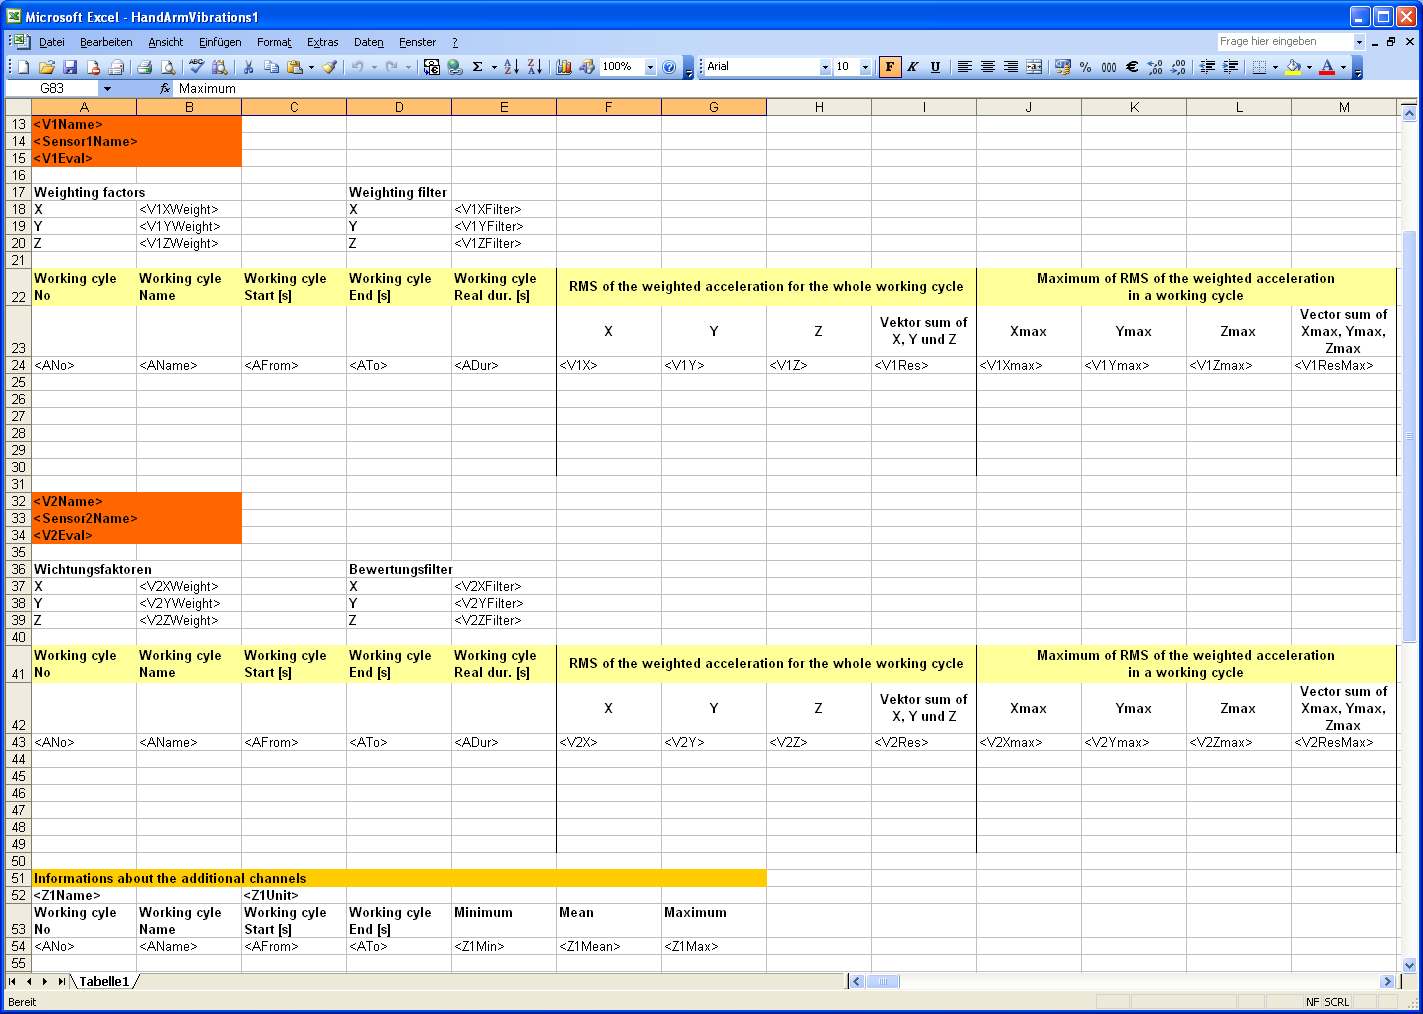The height and width of the screenshot is (1014, 1423).
Task: Select the Format Painter brush
Action: click(329, 67)
